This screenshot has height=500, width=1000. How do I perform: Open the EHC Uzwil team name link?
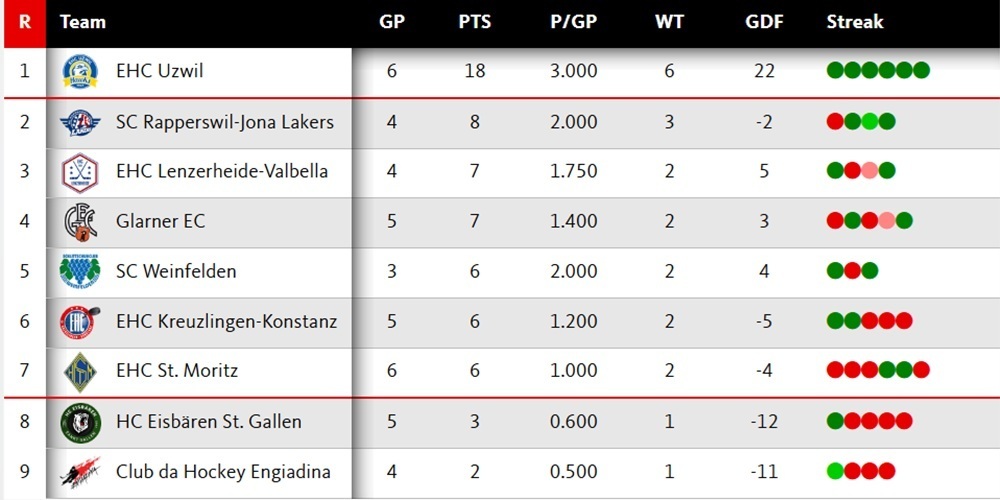coord(160,72)
